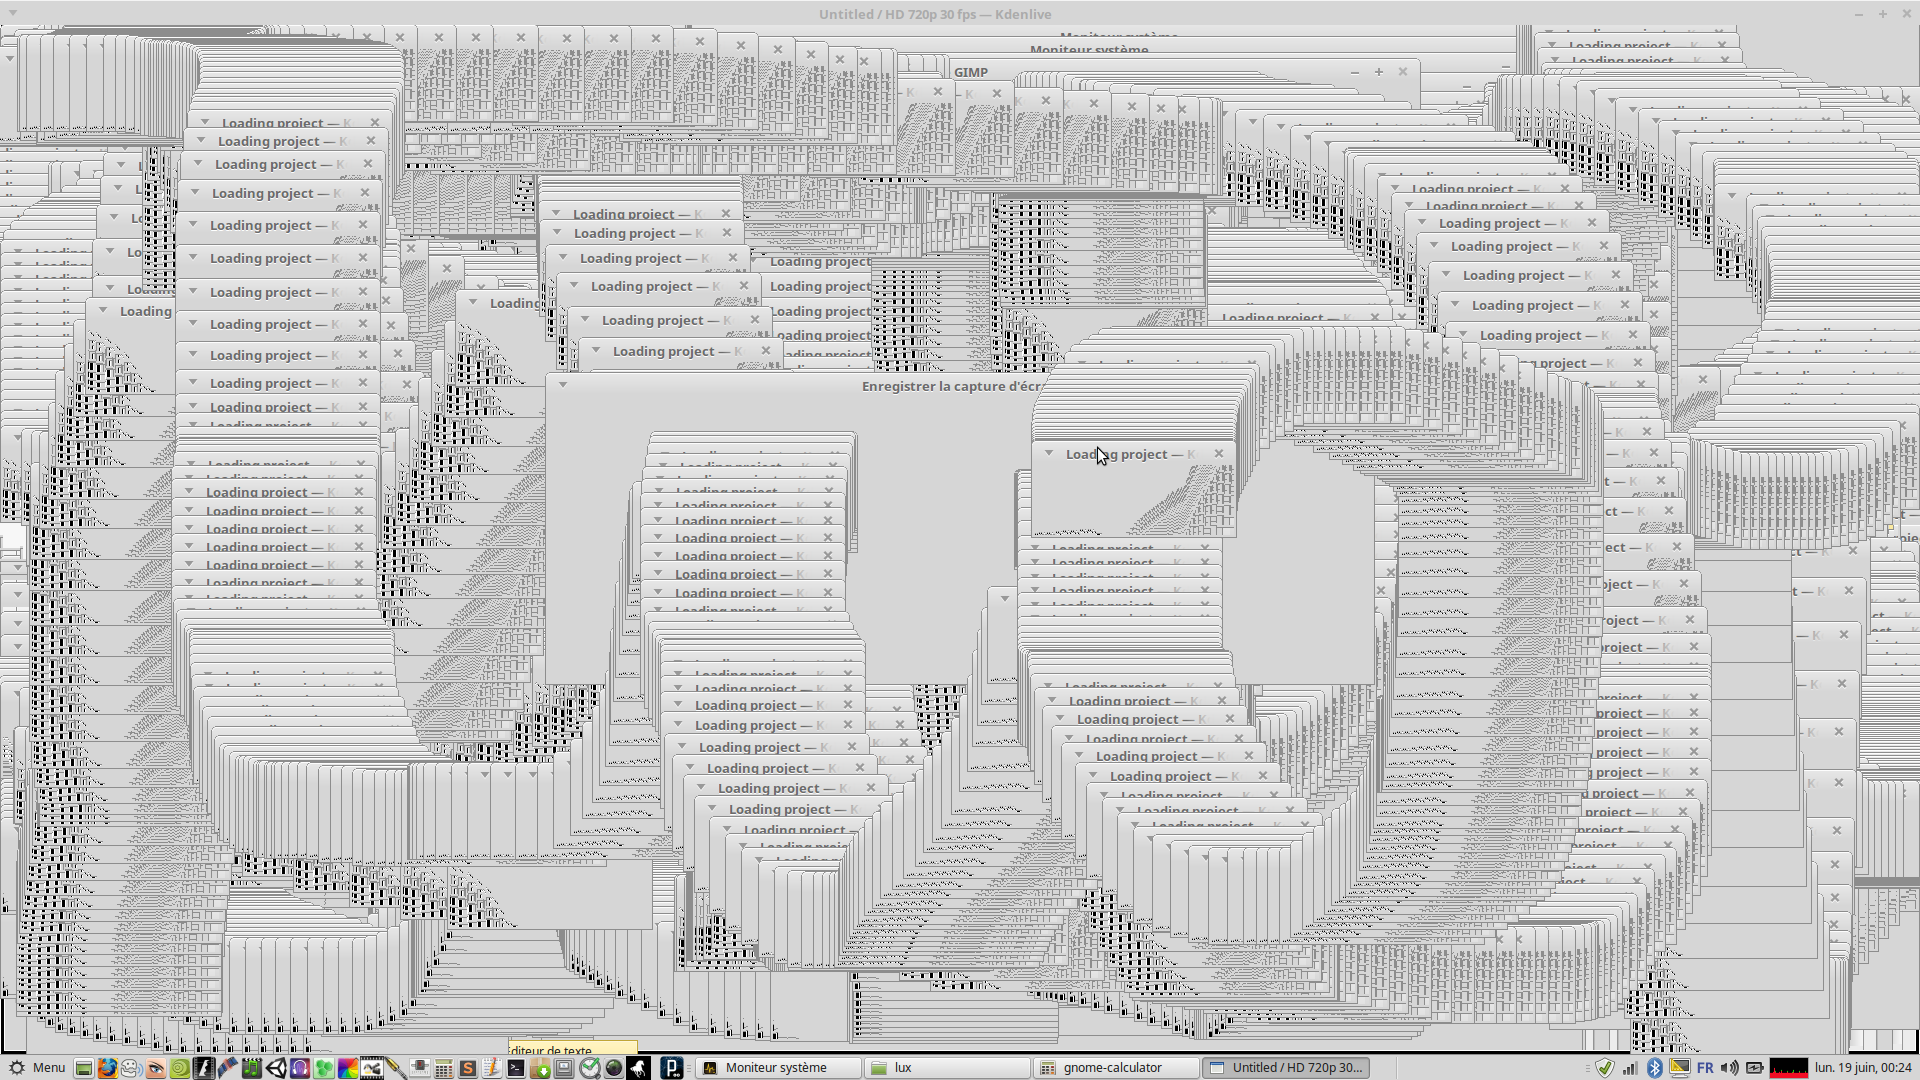Click the clock showing lun. 19 juin
This screenshot has width=1920, height=1080.
pos(1862,1068)
